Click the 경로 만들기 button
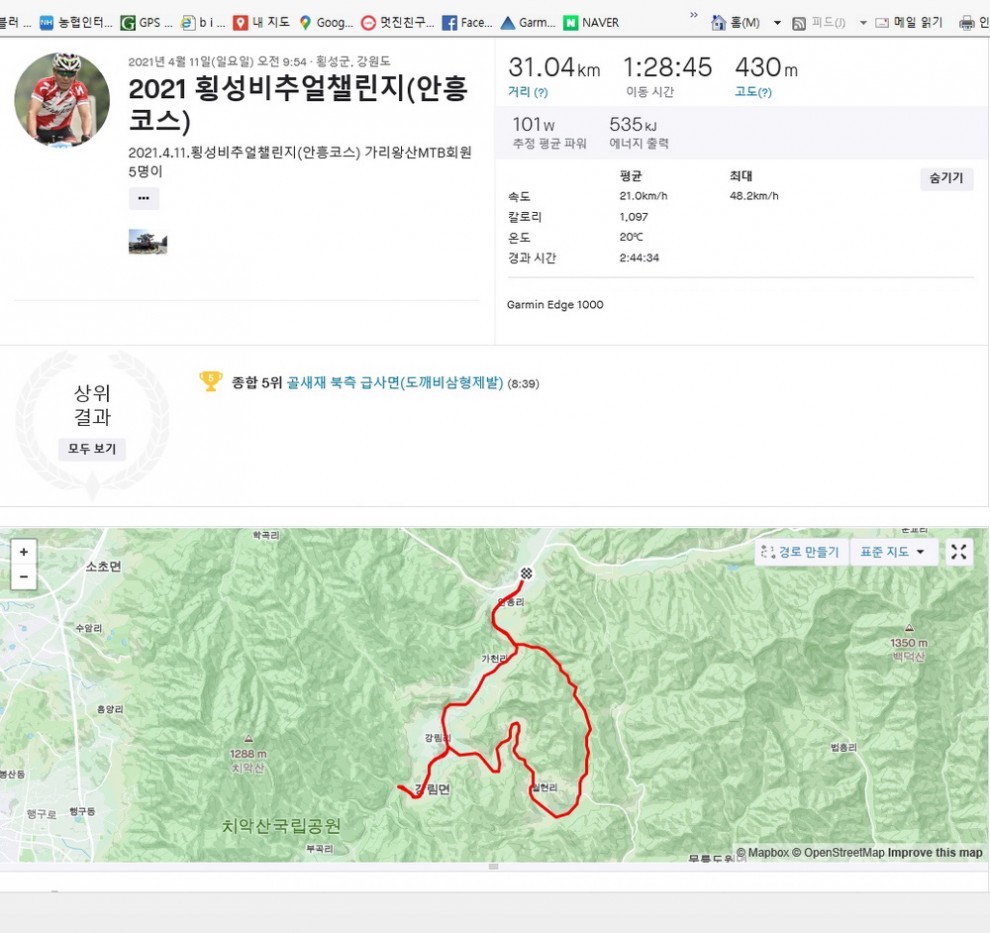 pyautogui.click(x=800, y=552)
